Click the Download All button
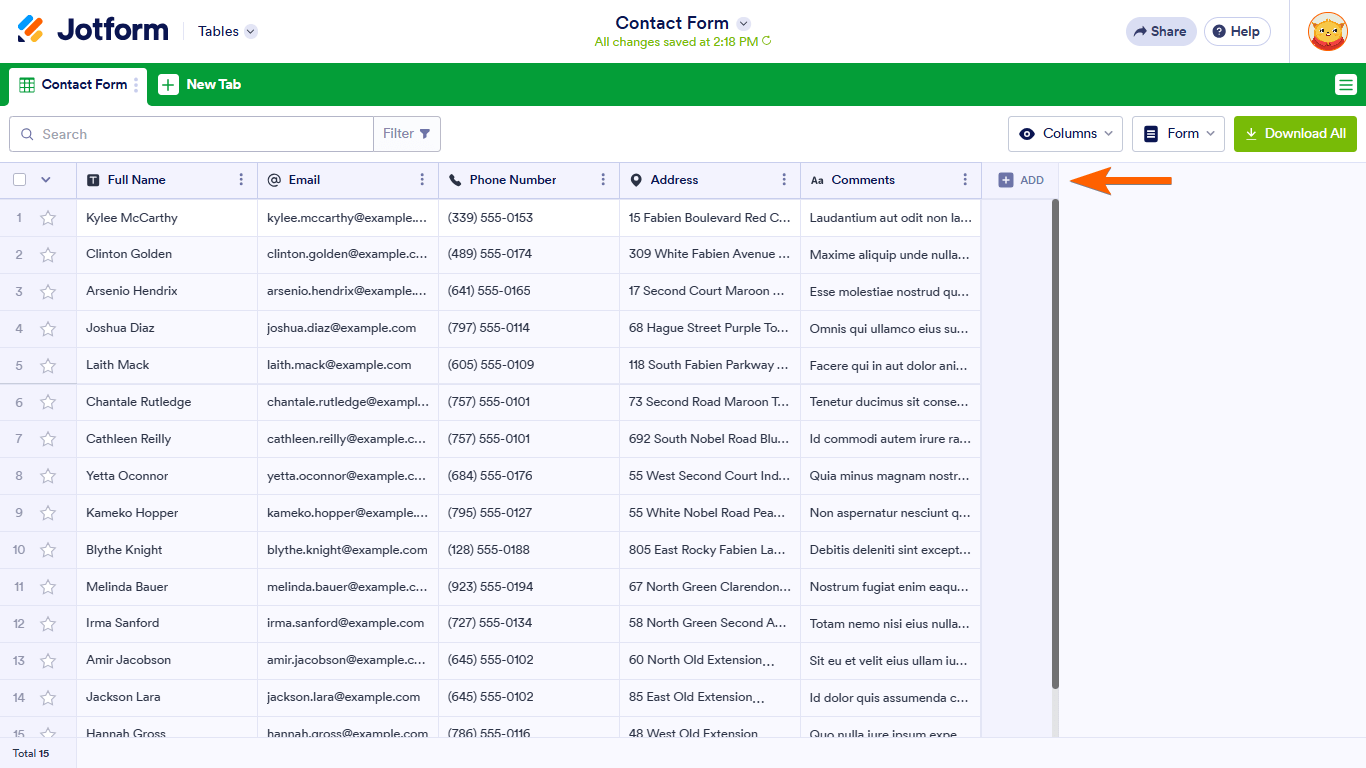1366x768 pixels. [1295, 134]
